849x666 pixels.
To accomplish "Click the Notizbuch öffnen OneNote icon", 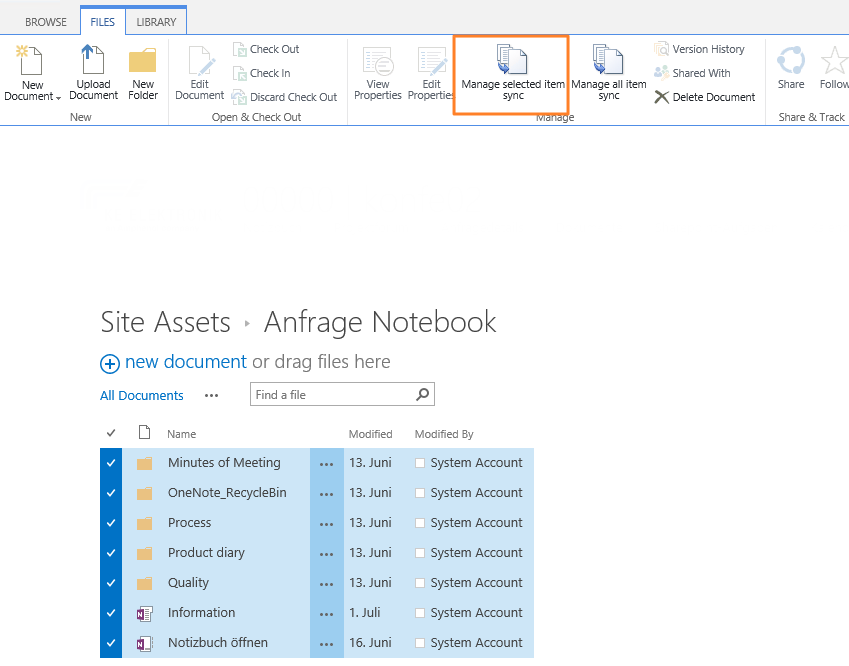I will (x=145, y=643).
